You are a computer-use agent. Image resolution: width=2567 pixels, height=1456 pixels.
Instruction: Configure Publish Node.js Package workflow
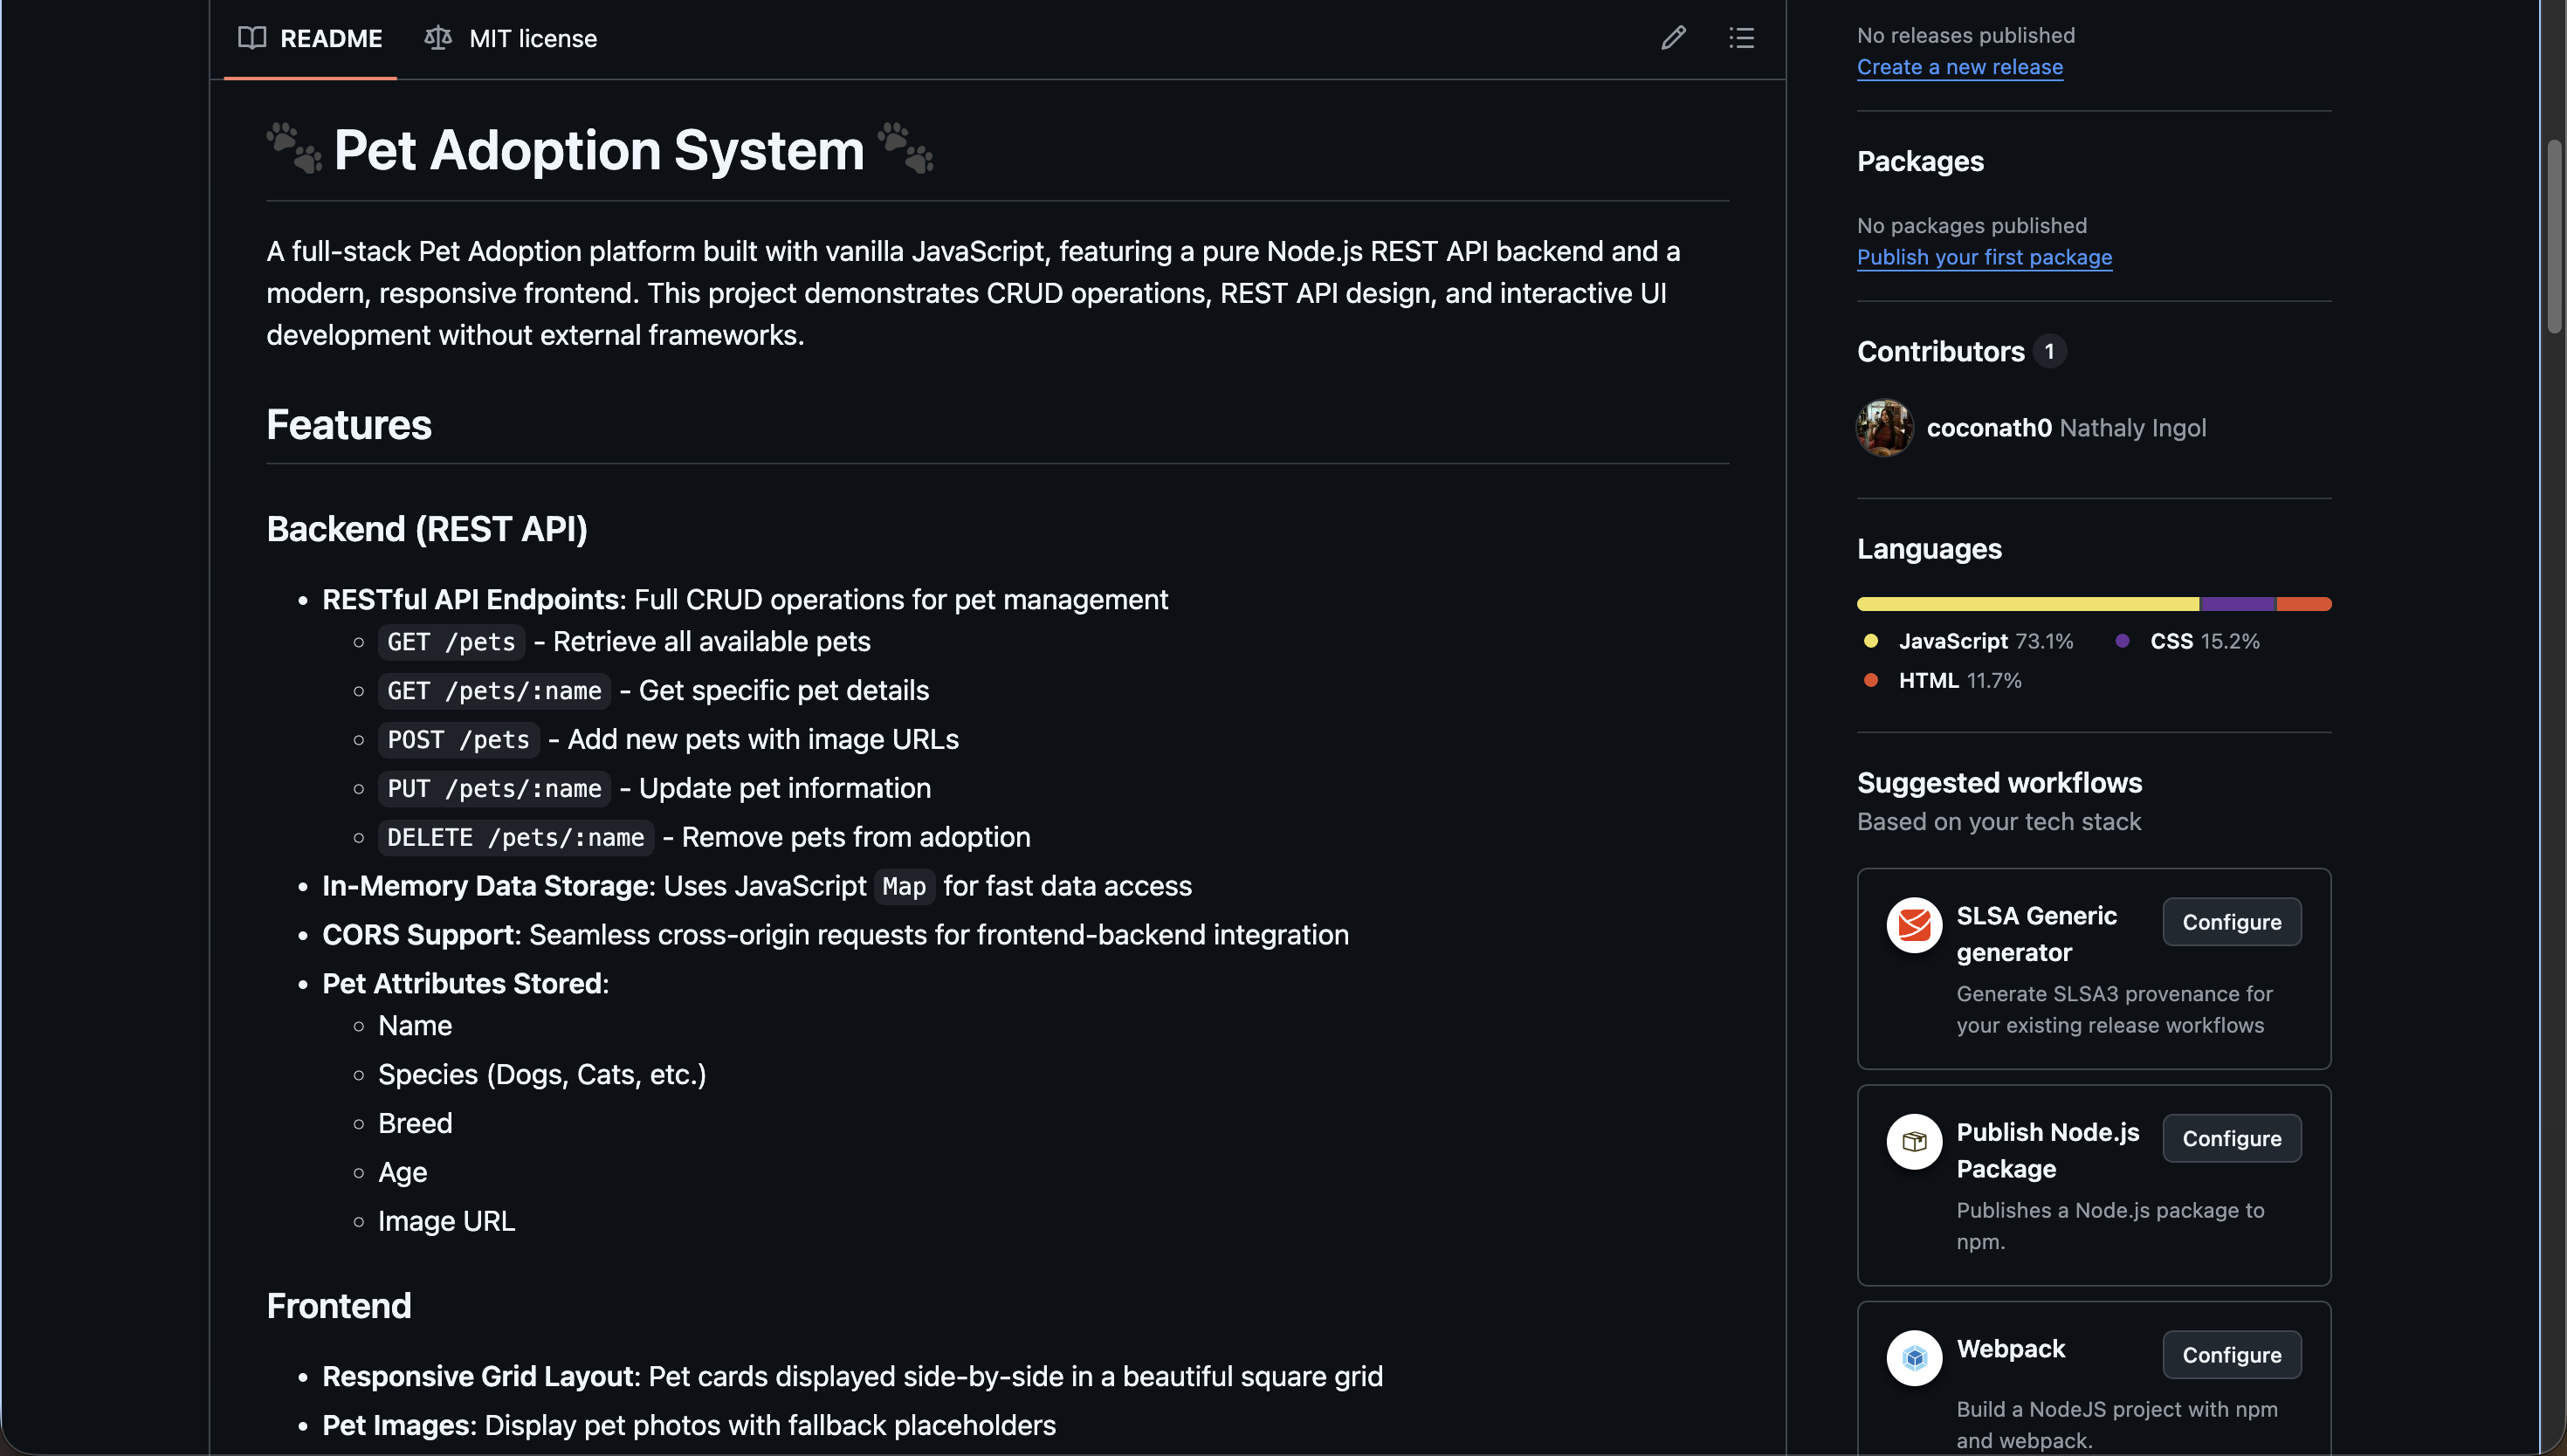point(2231,1138)
